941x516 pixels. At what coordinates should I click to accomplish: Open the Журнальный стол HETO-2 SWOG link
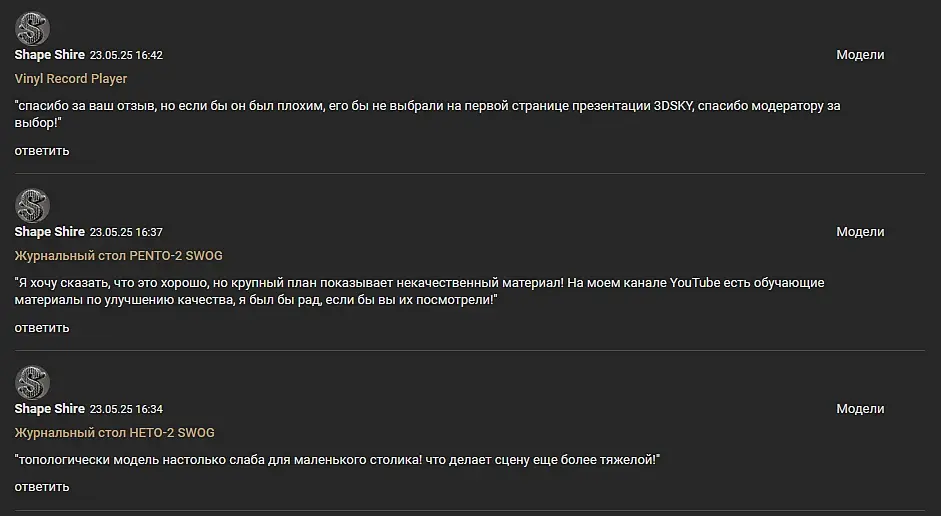(115, 433)
